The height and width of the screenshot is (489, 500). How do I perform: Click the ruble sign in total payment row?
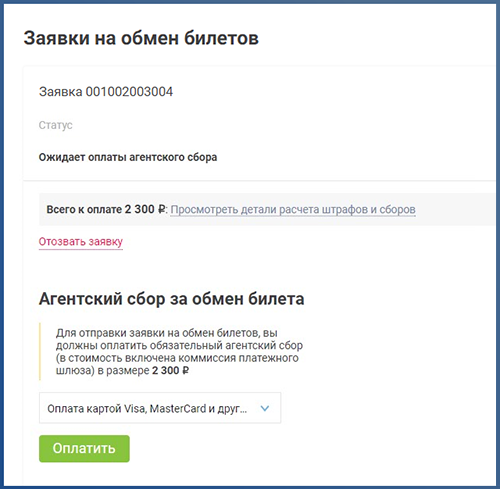point(161,209)
